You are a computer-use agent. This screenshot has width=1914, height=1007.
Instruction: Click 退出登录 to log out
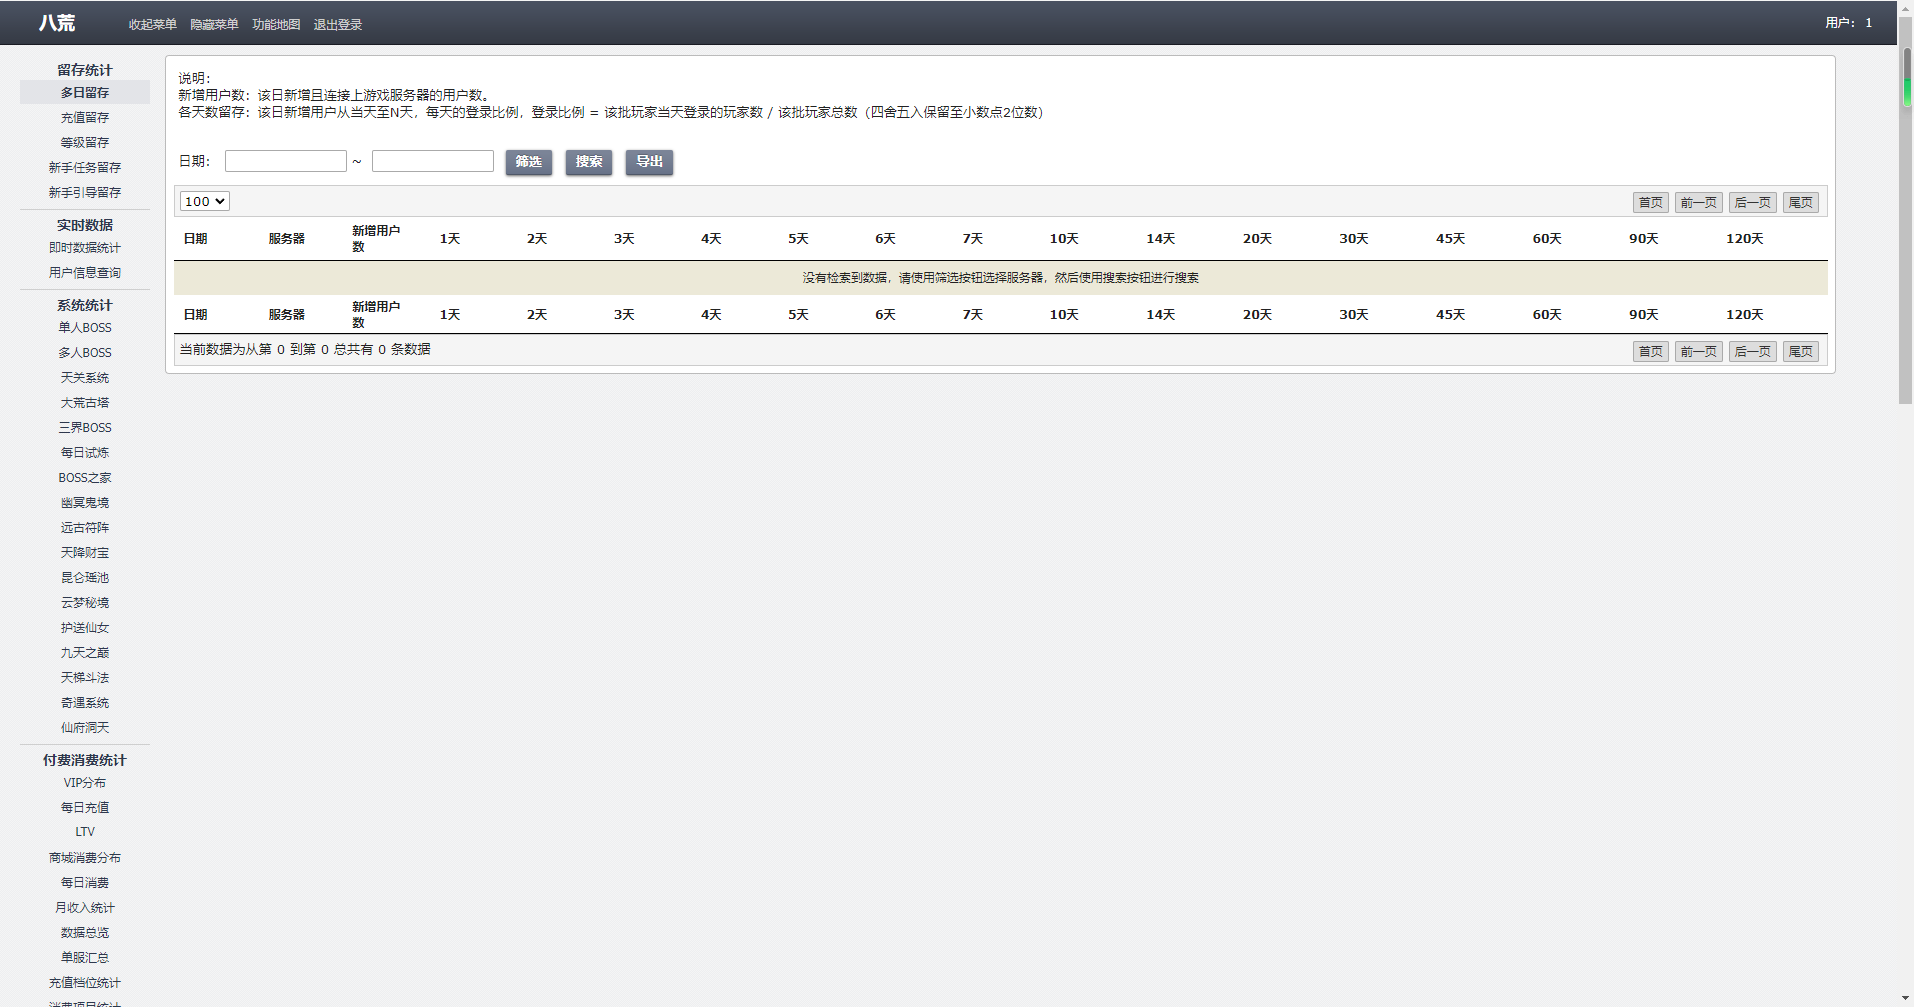(x=338, y=24)
